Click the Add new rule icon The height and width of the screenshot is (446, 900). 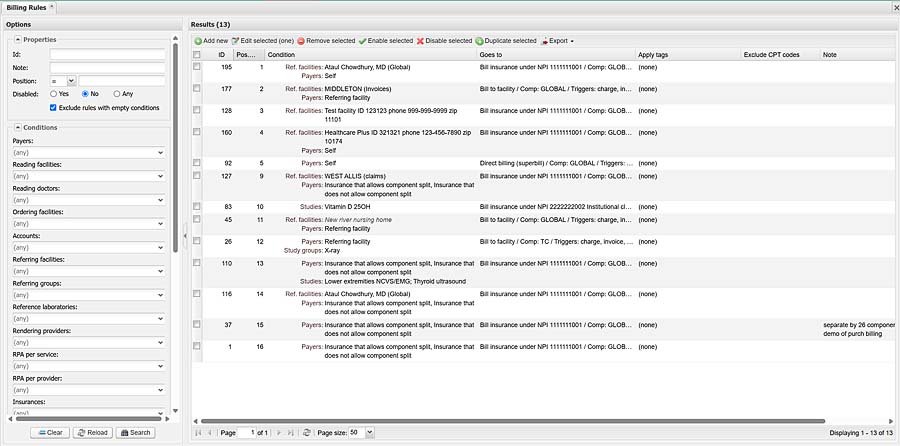(x=198, y=41)
